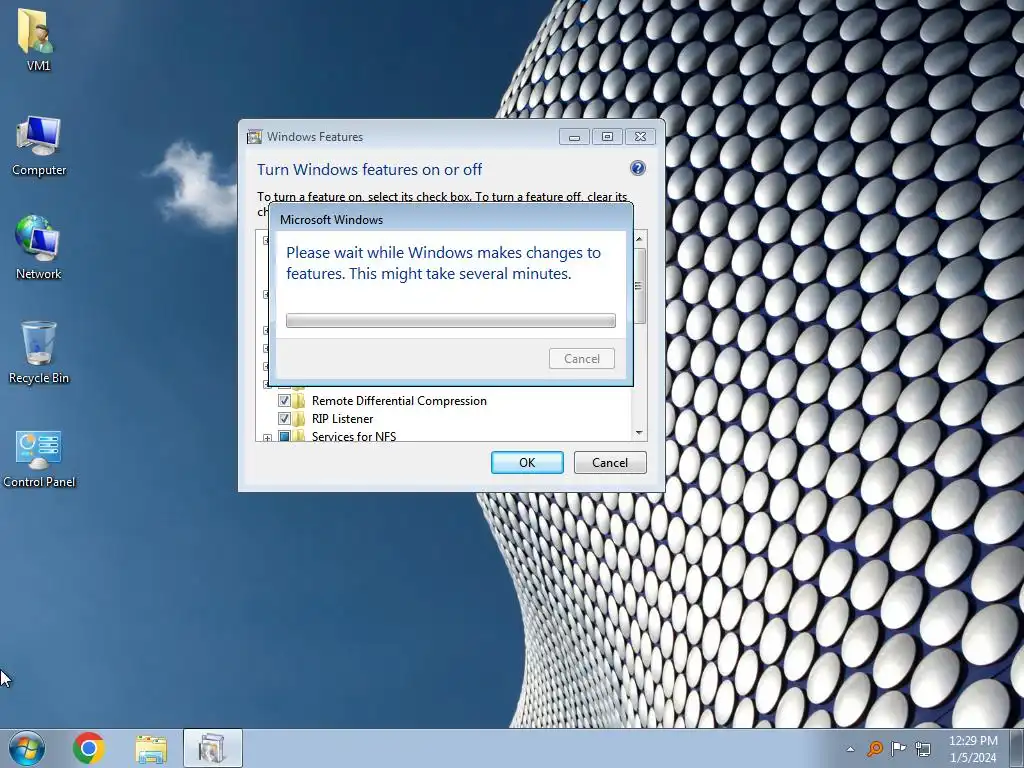Click Cancel in Windows Features window
1024x768 pixels.
[610, 462]
